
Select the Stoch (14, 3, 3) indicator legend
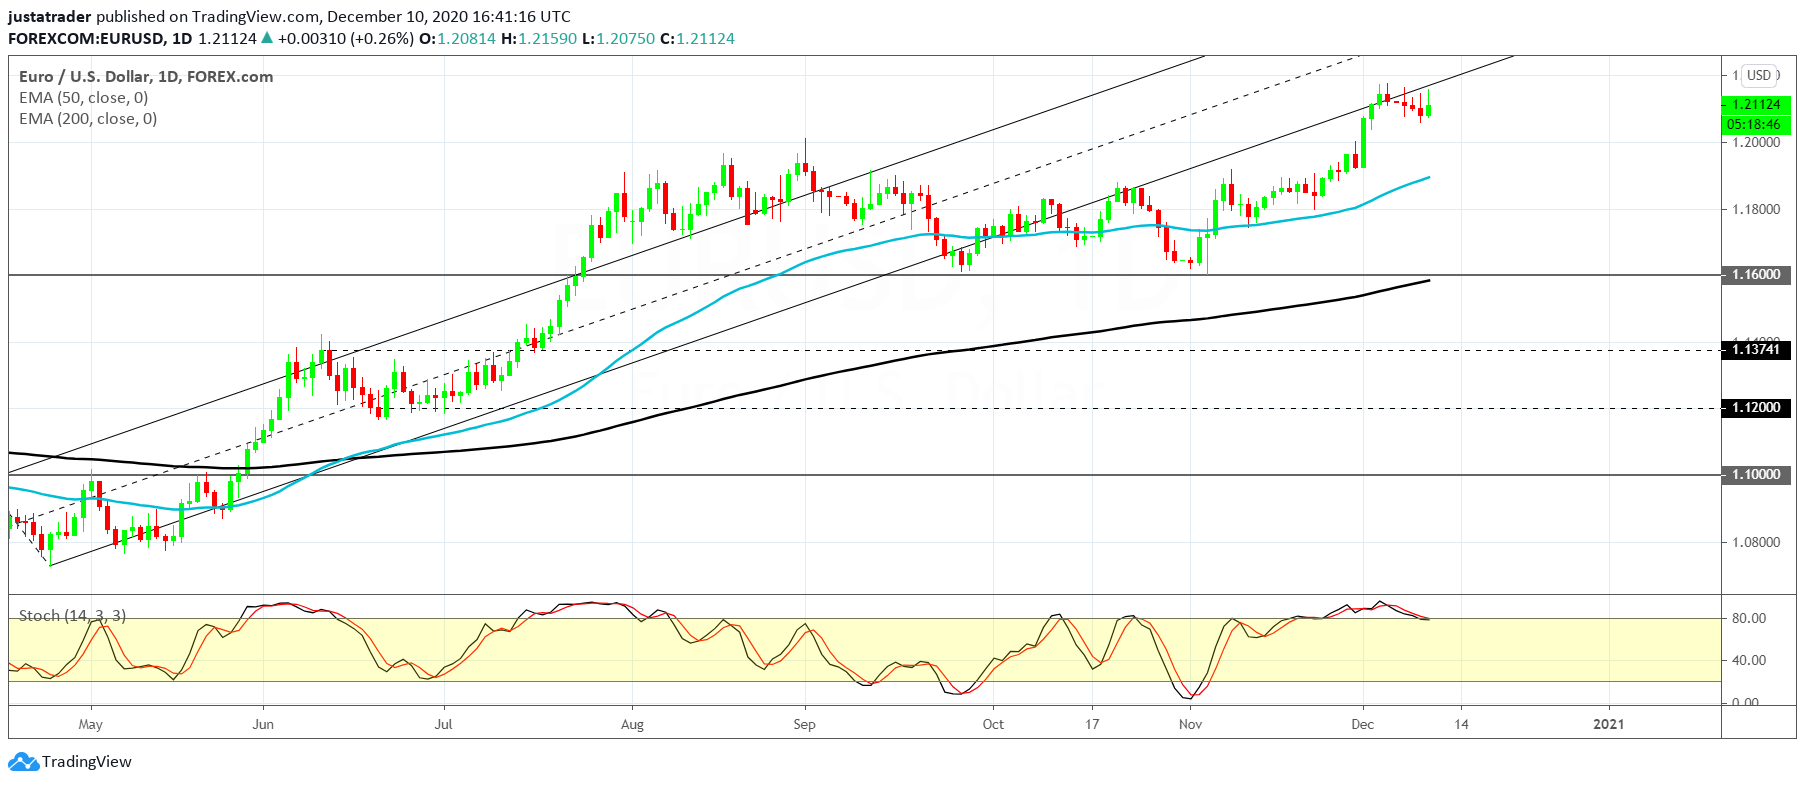tap(72, 615)
